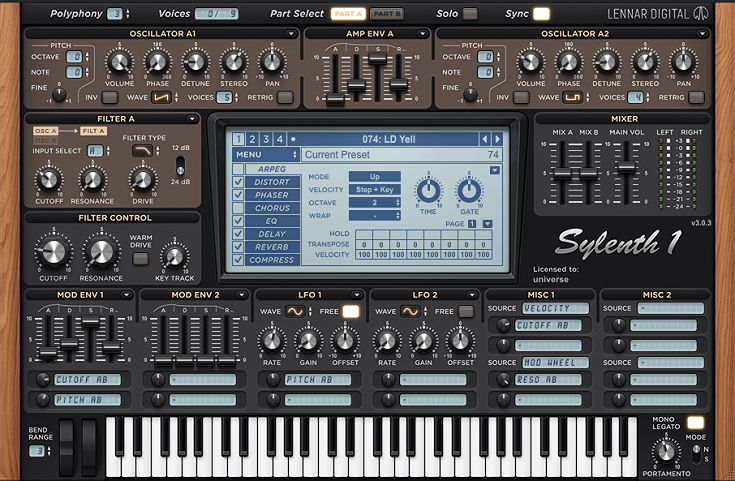Click the Oscillator A1 Stereo knob
The image size is (735, 481).
tap(233, 62)
